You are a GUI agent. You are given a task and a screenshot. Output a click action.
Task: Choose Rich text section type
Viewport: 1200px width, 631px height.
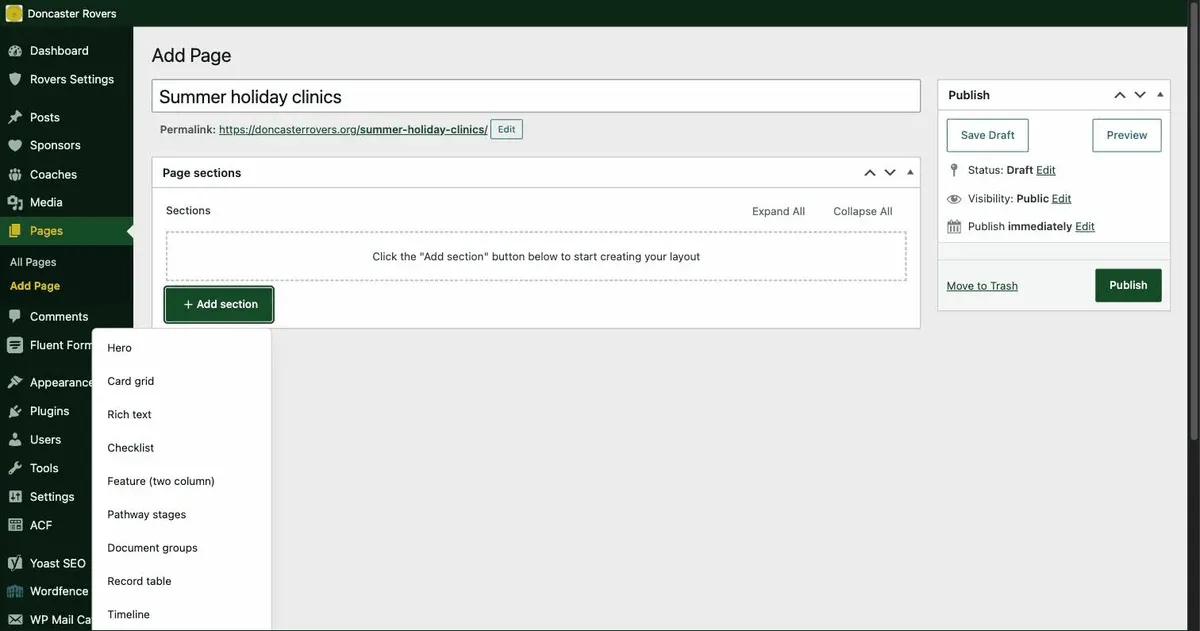click(181, 414)
